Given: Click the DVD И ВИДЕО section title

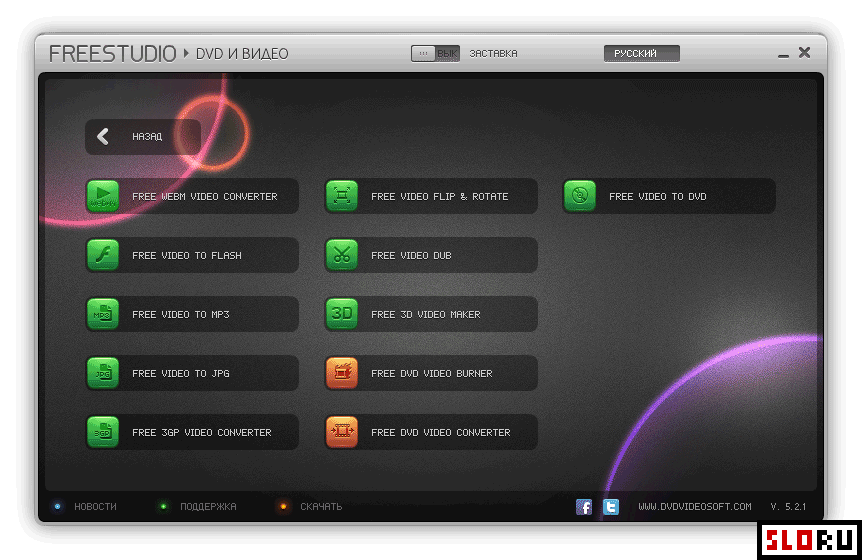Looking at the screenshot, I should coord(242,54).
